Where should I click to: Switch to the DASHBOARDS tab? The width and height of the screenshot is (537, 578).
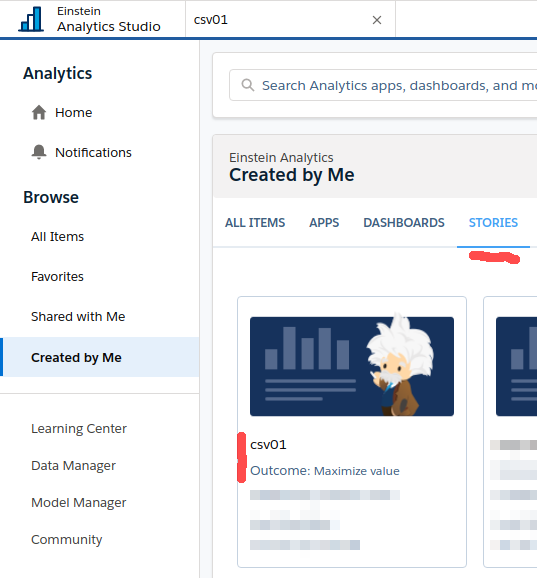(x=404, y=223)
